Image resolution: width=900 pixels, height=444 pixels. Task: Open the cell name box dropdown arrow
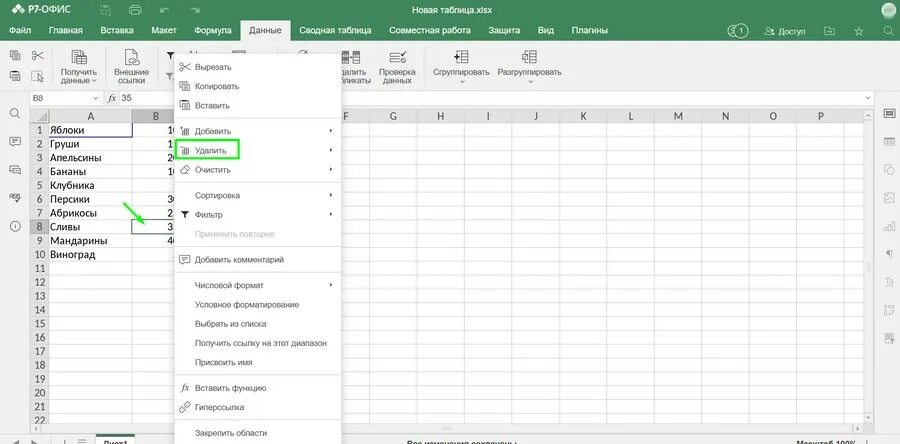[94, 99]
